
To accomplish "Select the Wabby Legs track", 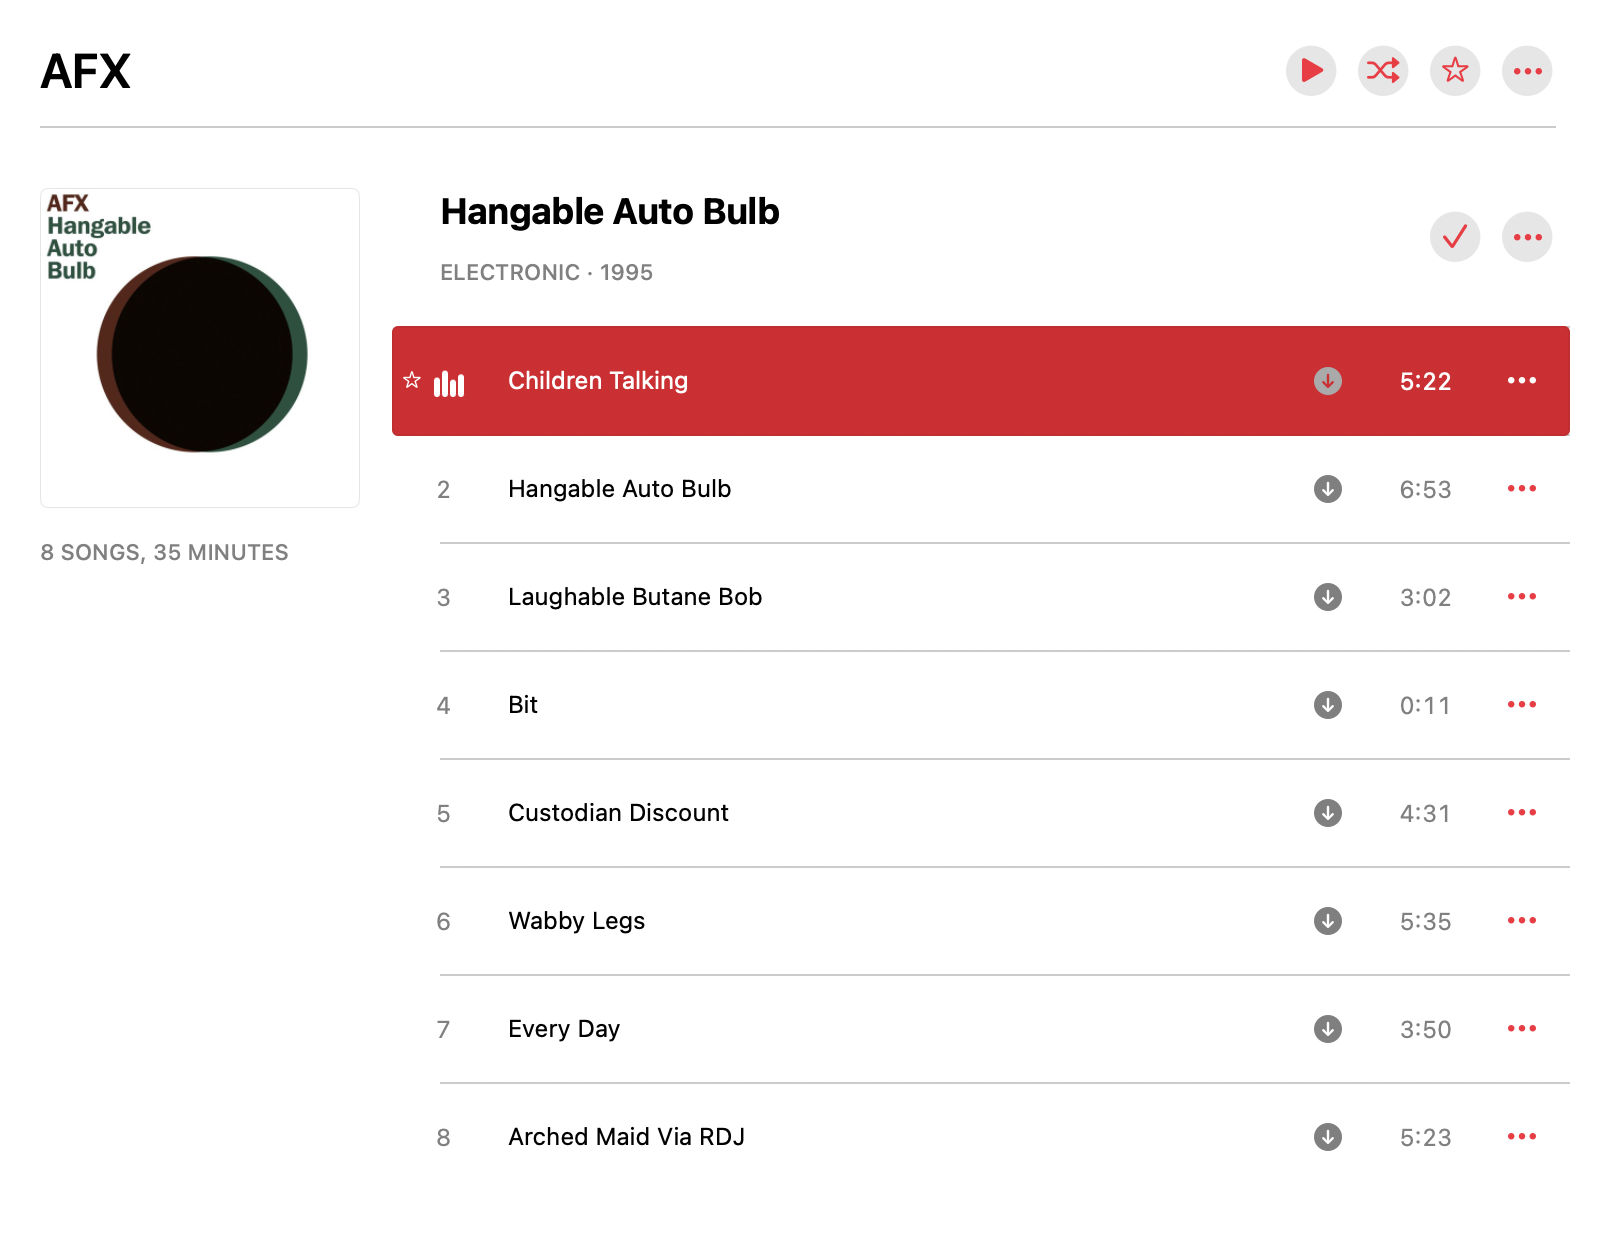I will [x=576, y=921].
